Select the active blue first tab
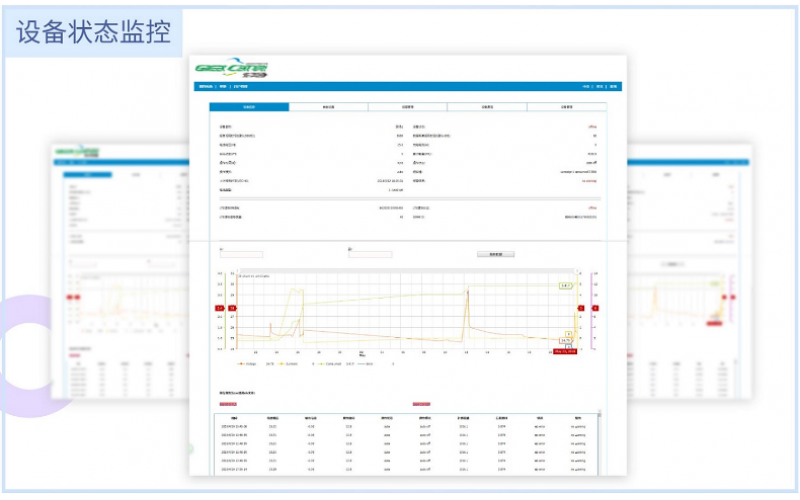 pyautogui.click(x=249, y=106)
